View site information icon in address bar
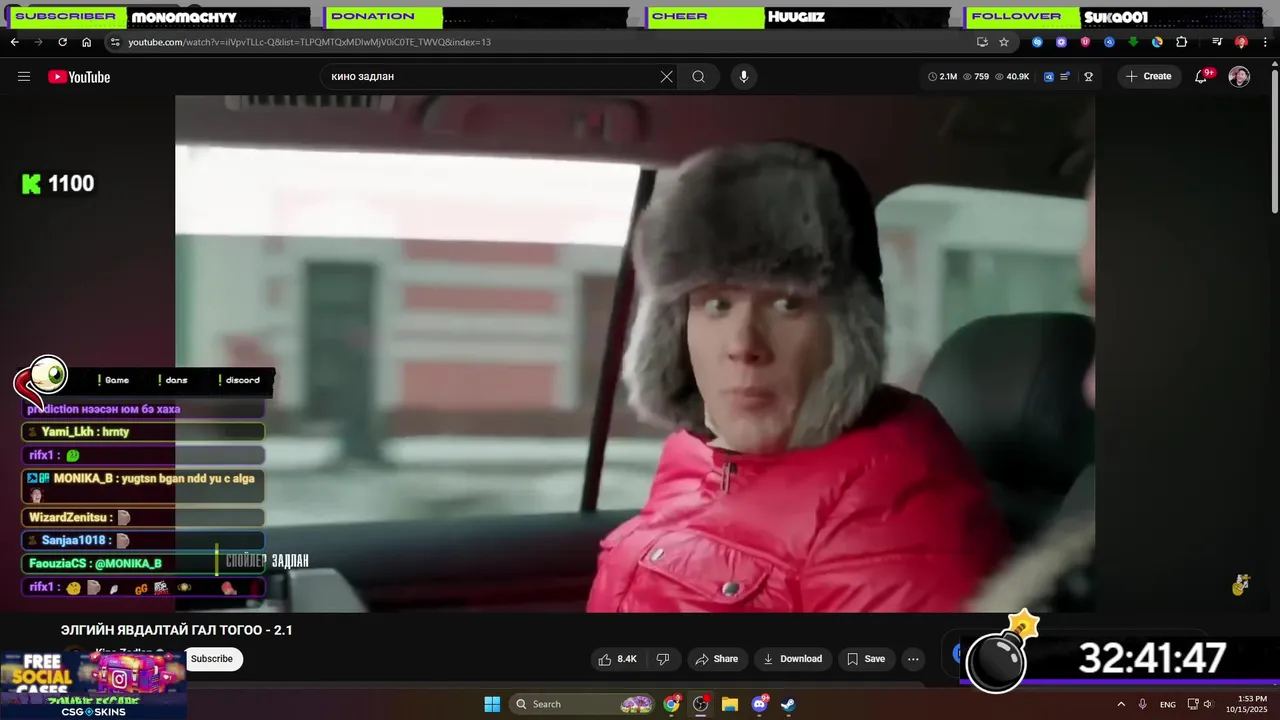Screen dimensions: 1280x720 (x=115, y=42)
